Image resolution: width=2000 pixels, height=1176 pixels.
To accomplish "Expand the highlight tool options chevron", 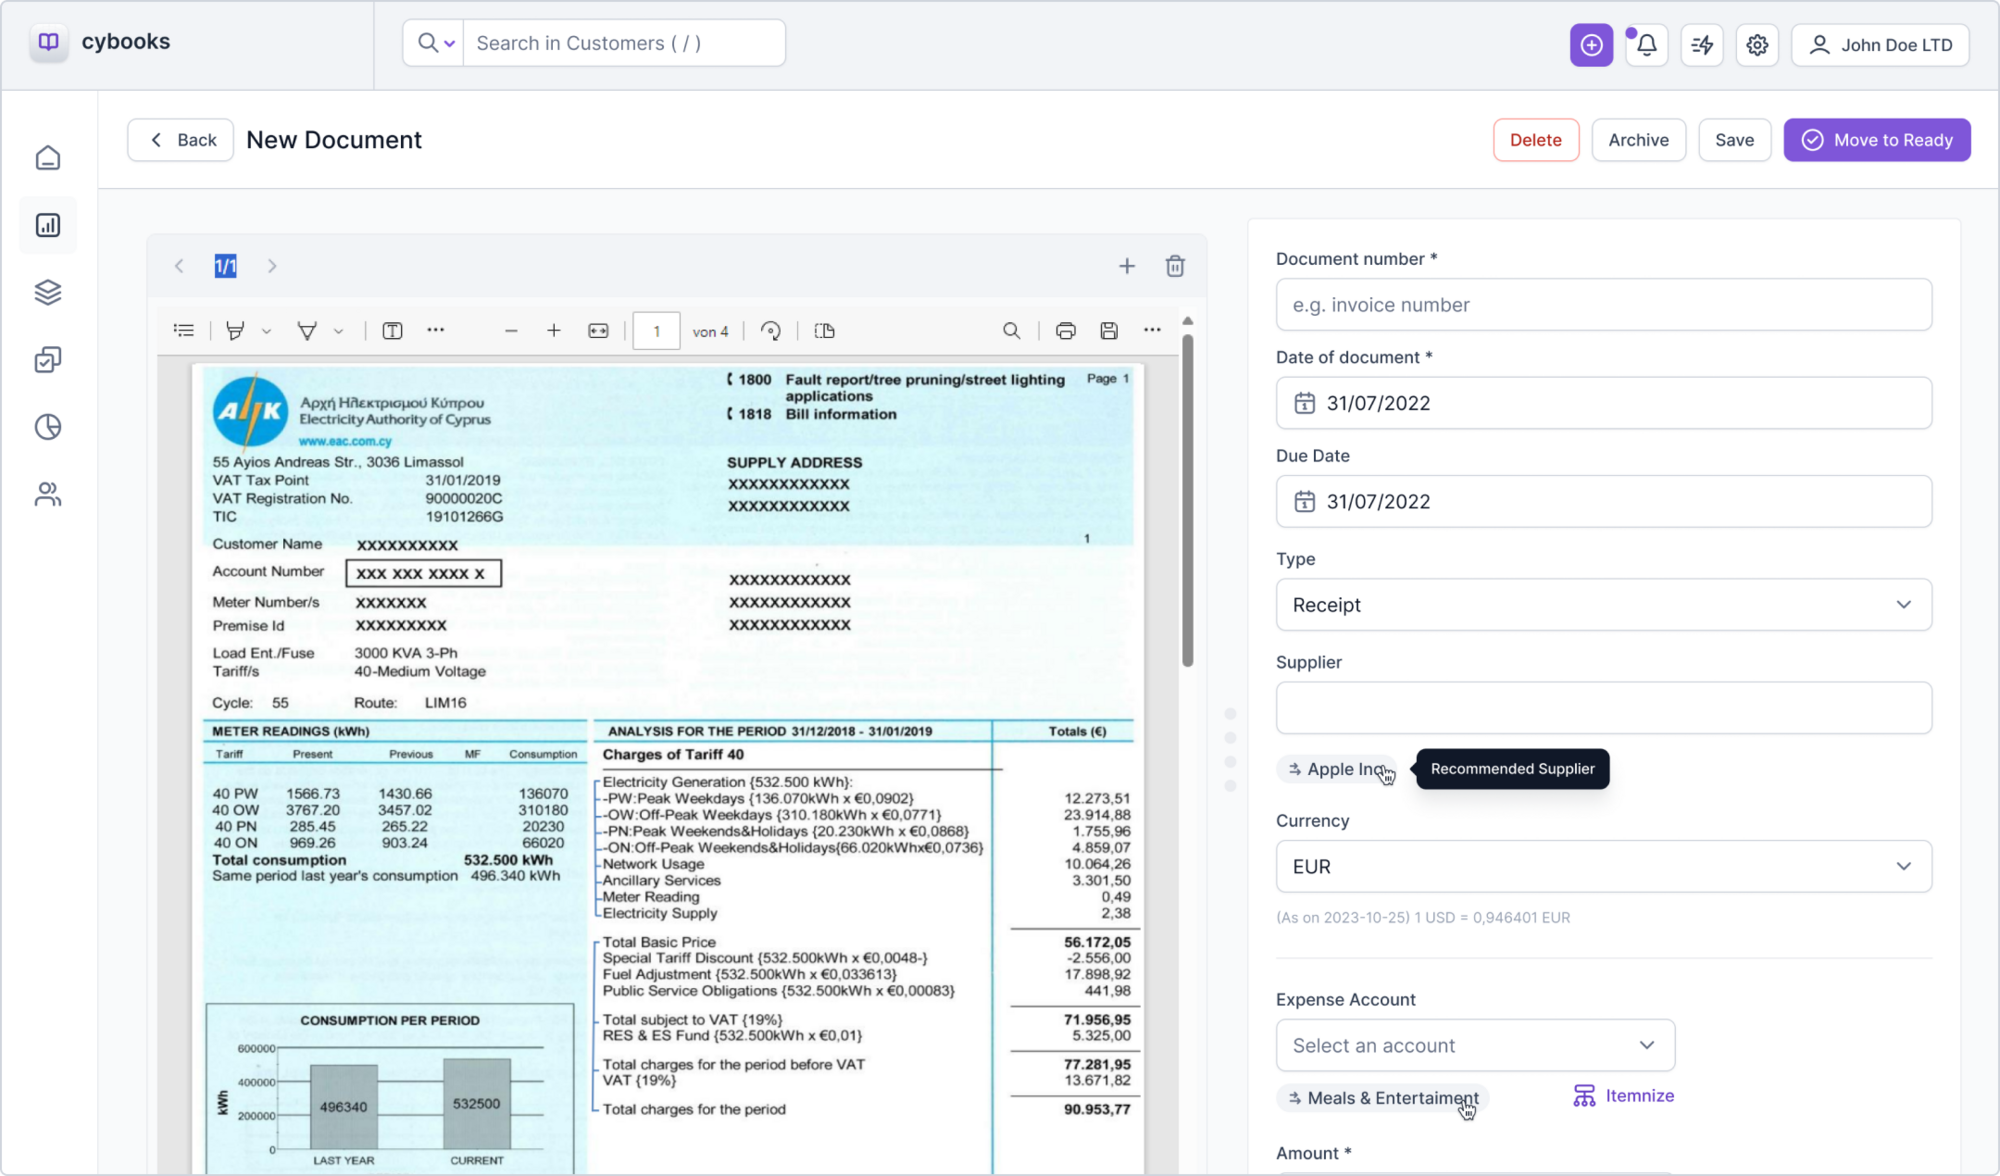I will pos(266,331).
